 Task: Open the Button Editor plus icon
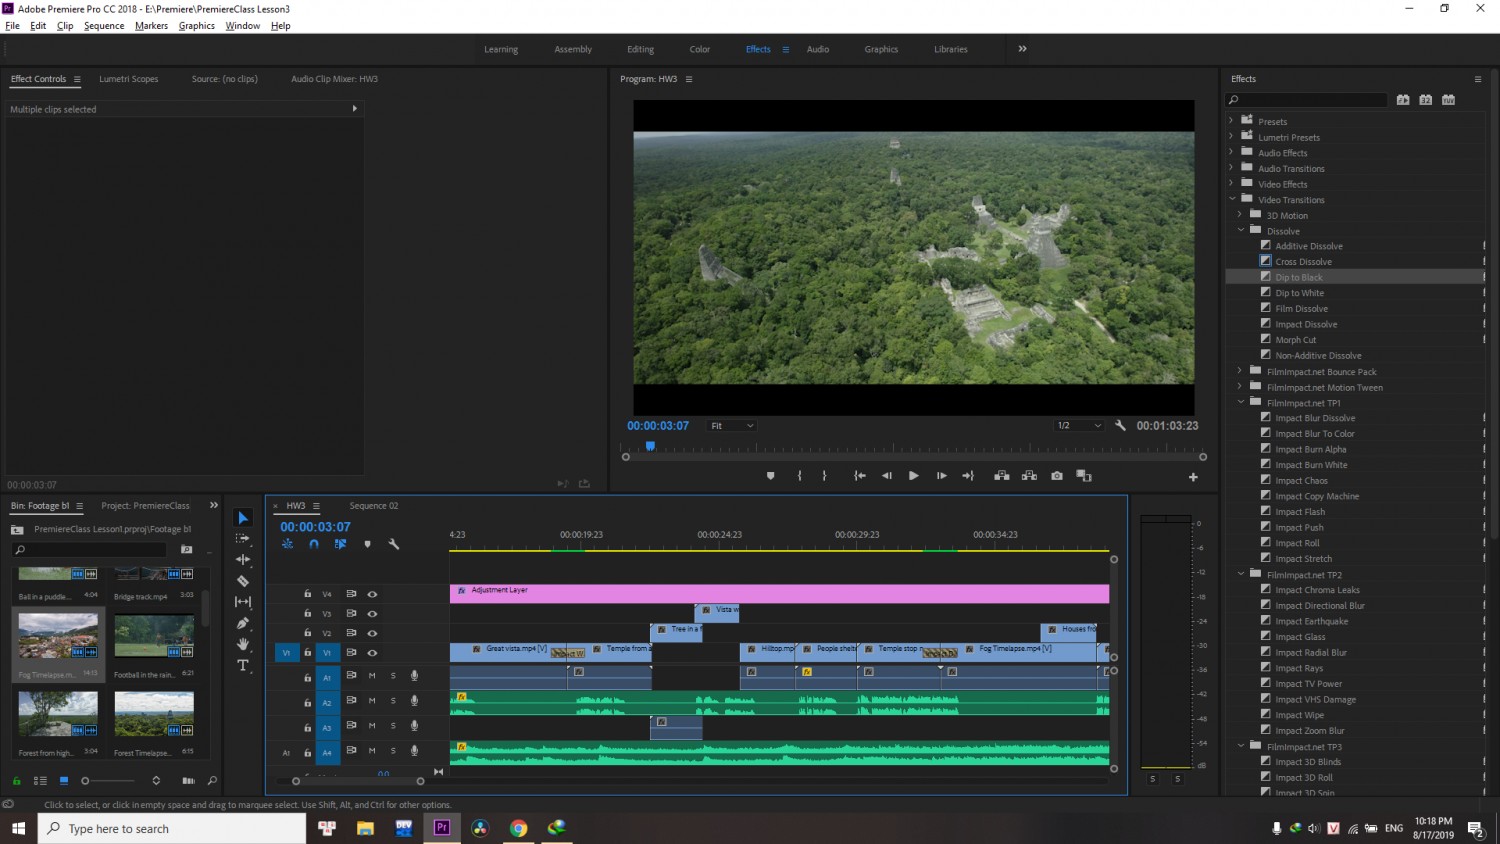point(1193,477)
